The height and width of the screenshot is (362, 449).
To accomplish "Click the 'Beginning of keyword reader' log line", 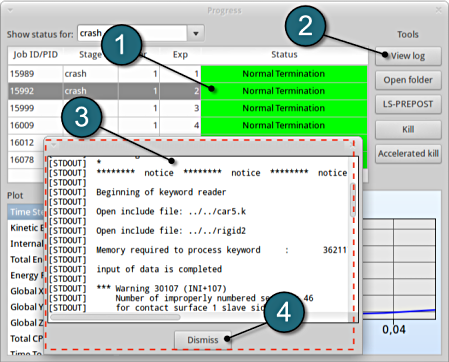I will [161, 192].
